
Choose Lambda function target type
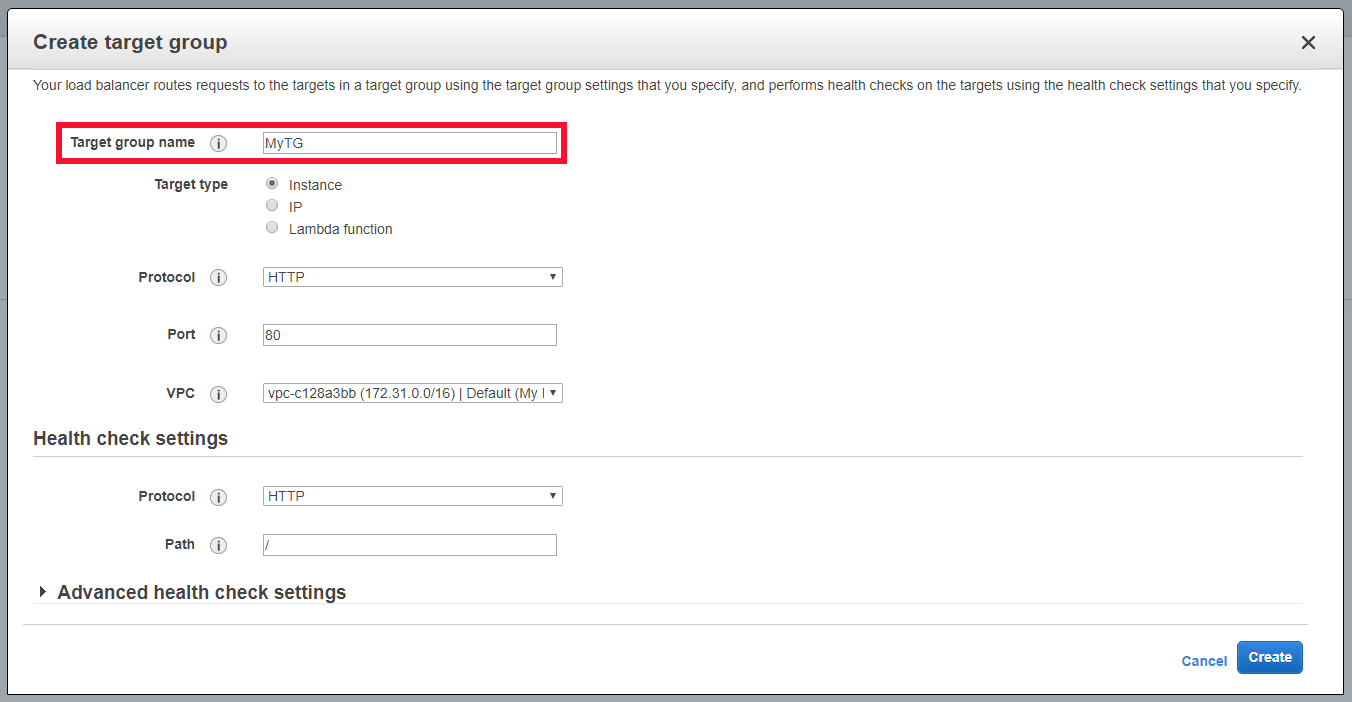click(272, 228)
